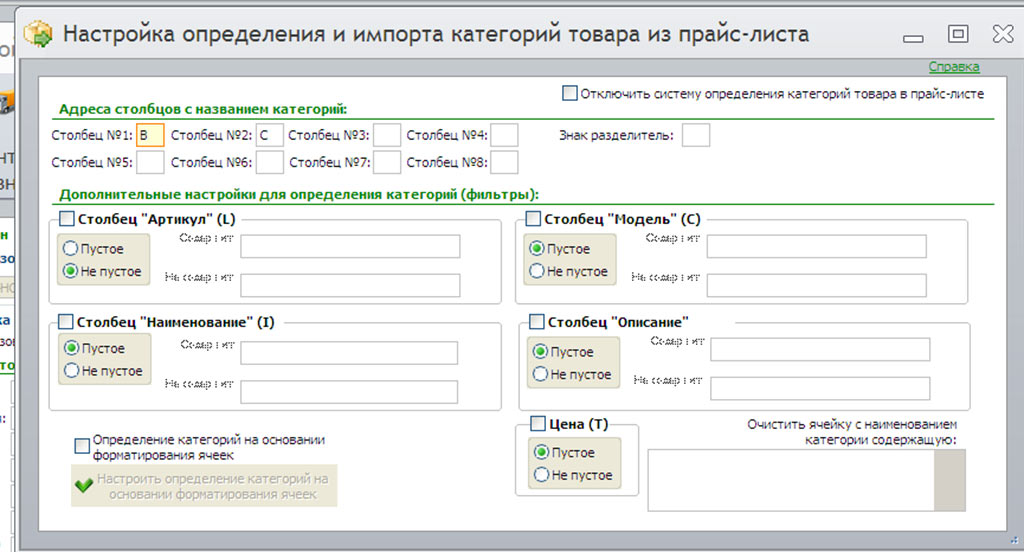Enable Определение категорий на основании форматирования checkbox
The height and width of the screenshot is (552, 1024).
pos(82,446)
